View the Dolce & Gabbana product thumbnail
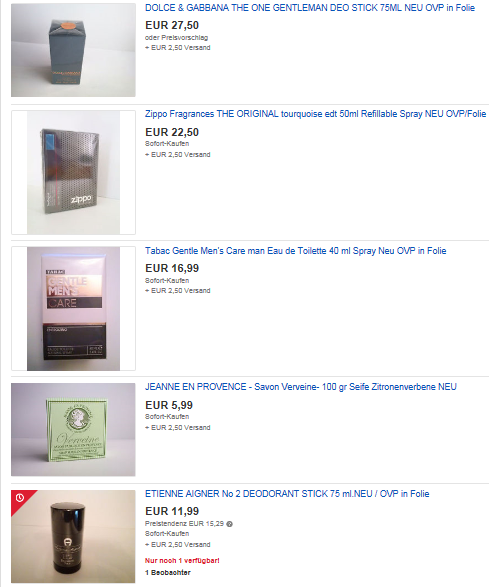 coord(73,50)
